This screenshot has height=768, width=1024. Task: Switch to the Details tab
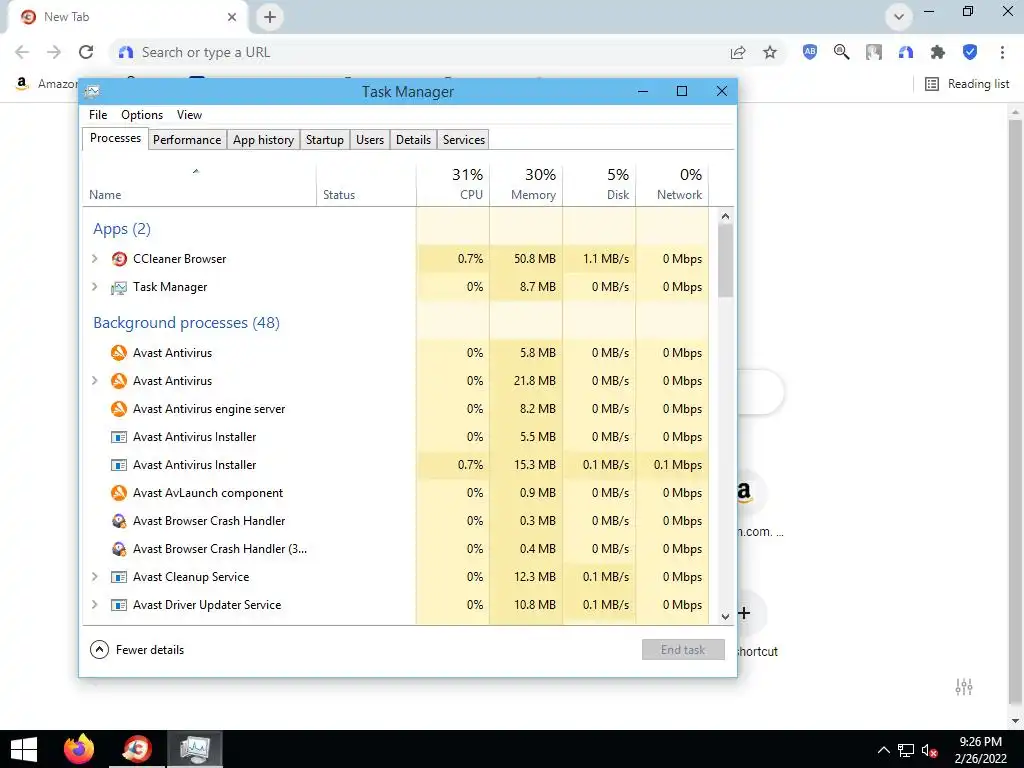(413, 140)
